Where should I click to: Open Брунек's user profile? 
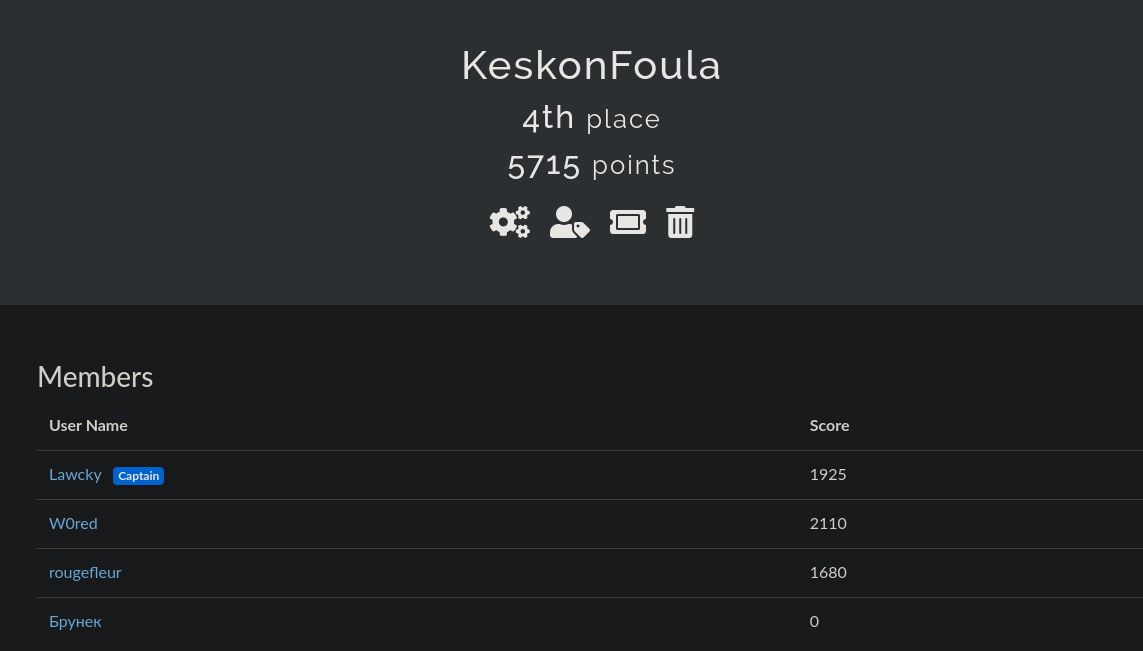(75, 622)
